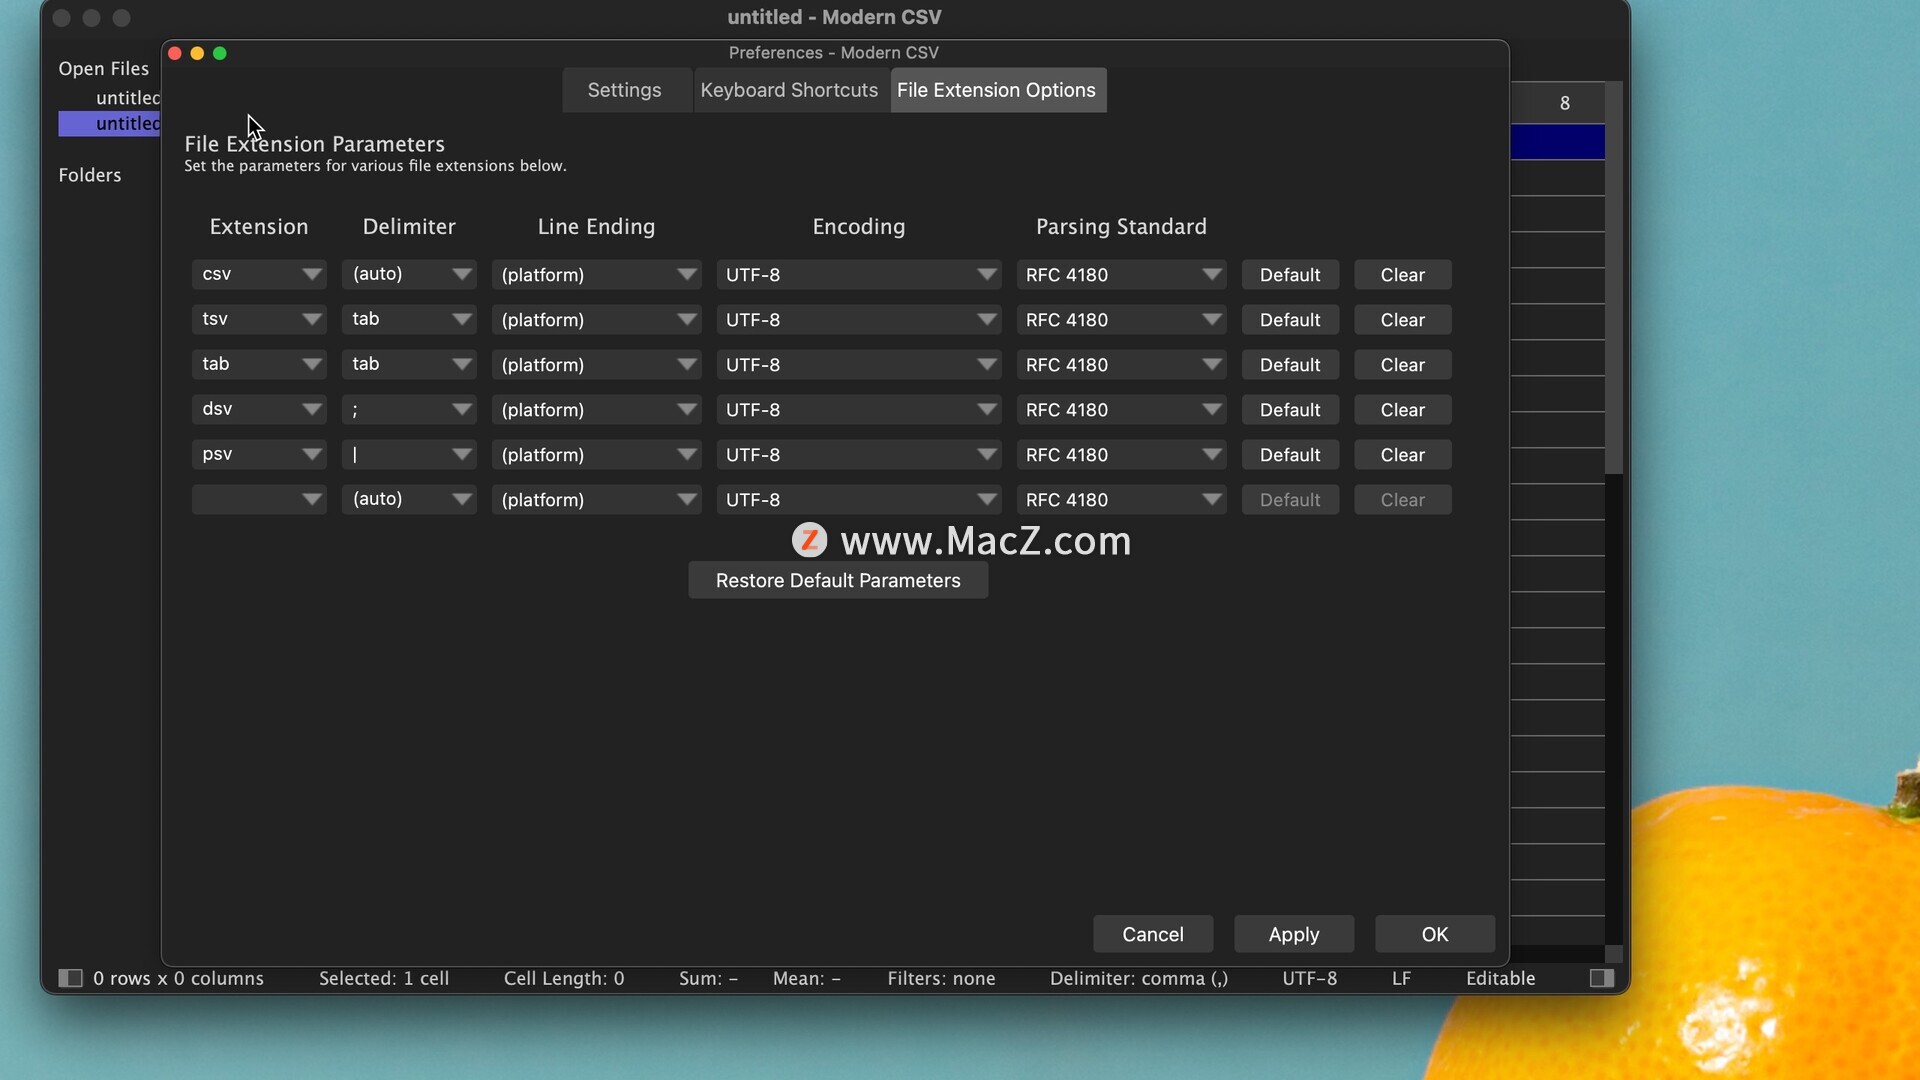Open delimiter dropdown for tsv row
The width and height of the screenshot is (1920, 1080).
409,319
